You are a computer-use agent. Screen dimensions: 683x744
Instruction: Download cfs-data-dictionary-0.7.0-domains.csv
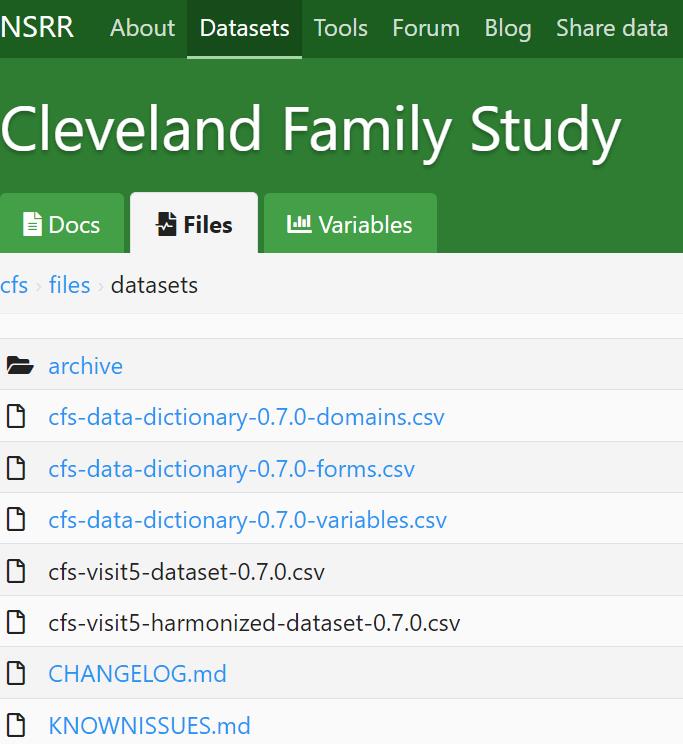pyautogui.click(x=246, y=417)
